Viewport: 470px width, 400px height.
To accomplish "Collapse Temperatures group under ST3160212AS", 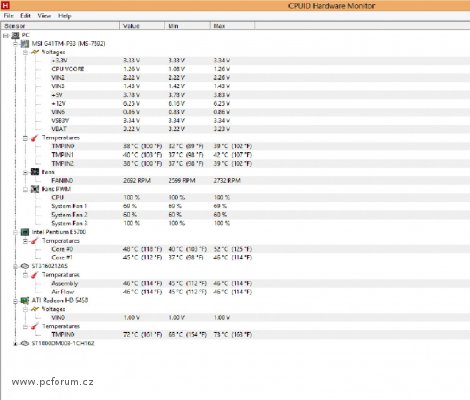I will (25, 275).
